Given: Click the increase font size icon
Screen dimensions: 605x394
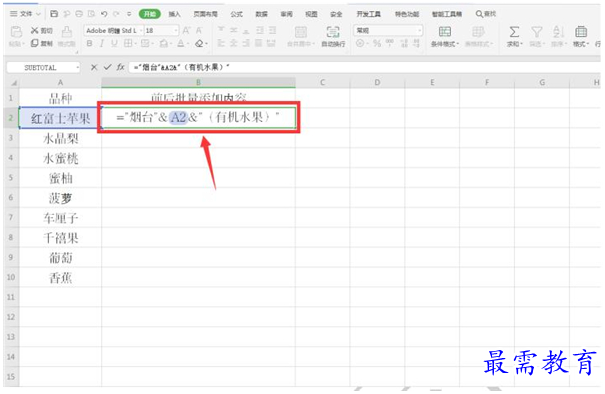Looking at the screenshot, I should 186,30.
